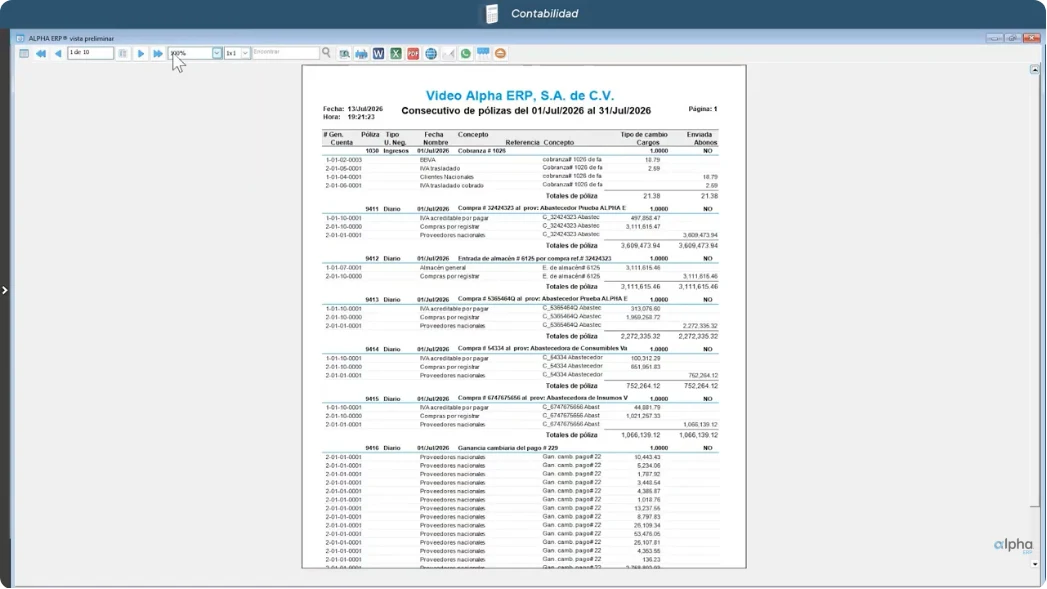Click the "Tipo de cambio" column header

click(x=644, y=134)
